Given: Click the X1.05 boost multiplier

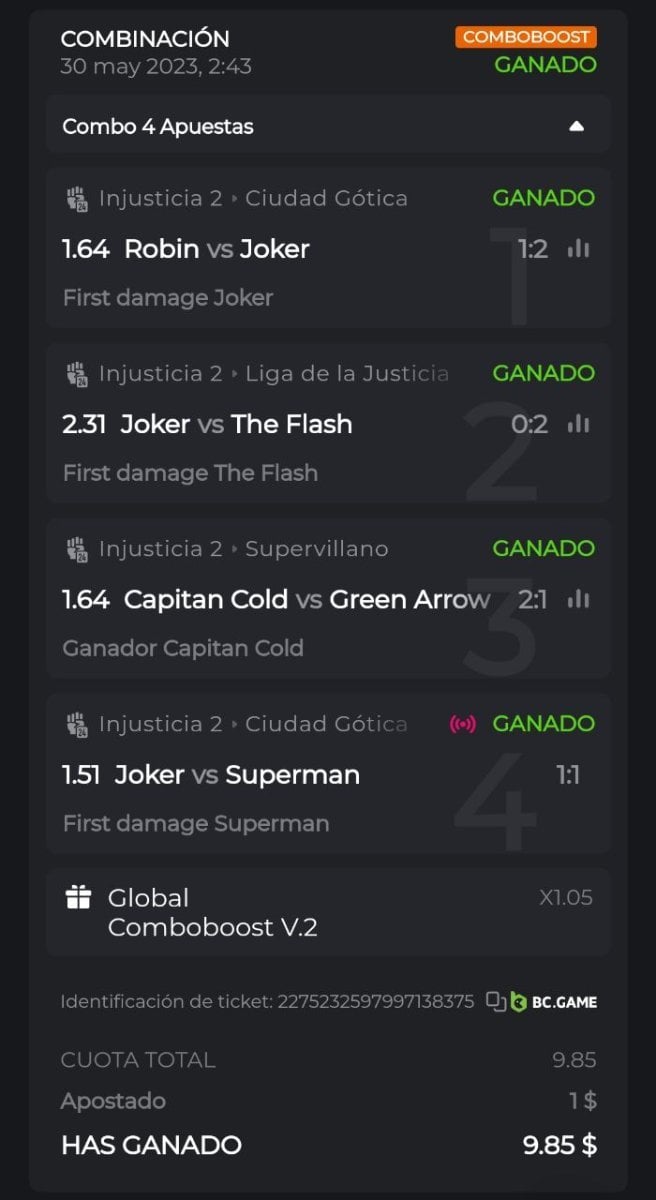Looking at the screenshot, I should (x=566, y=898).
